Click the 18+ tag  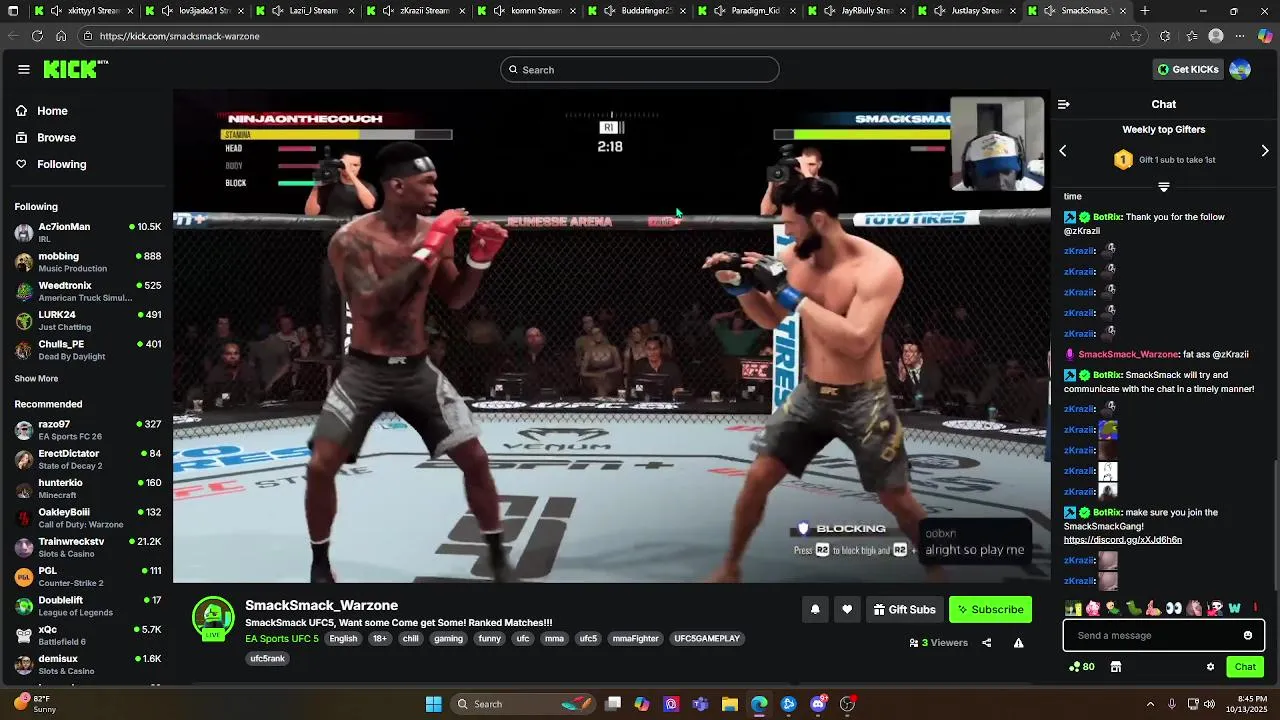[x=380, y=639]
